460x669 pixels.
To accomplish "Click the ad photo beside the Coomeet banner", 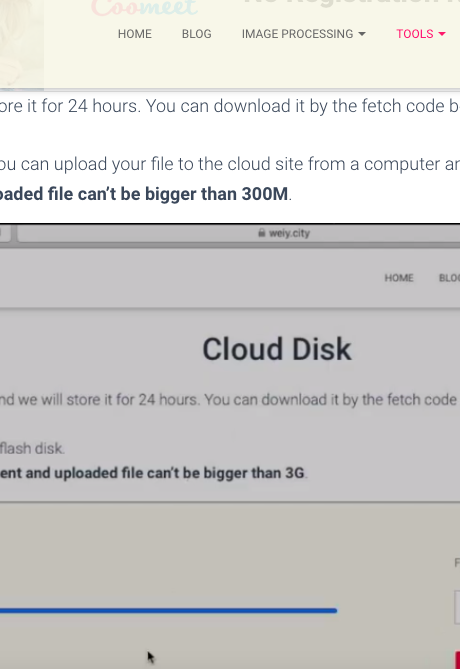I will (21, 44).
